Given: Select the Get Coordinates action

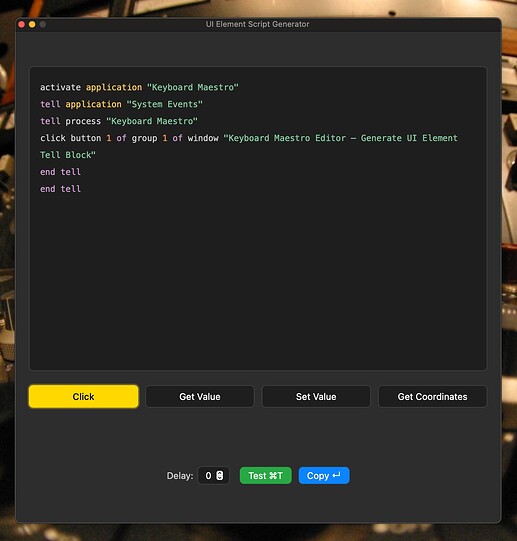Looking at the screenshot, I should (432, 396).
